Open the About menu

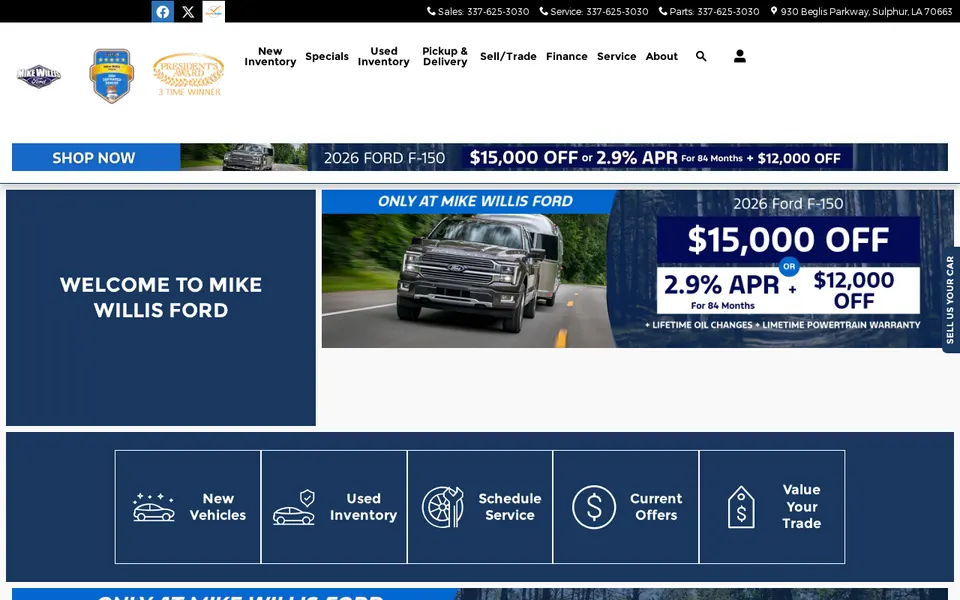[x=662, y=56]
